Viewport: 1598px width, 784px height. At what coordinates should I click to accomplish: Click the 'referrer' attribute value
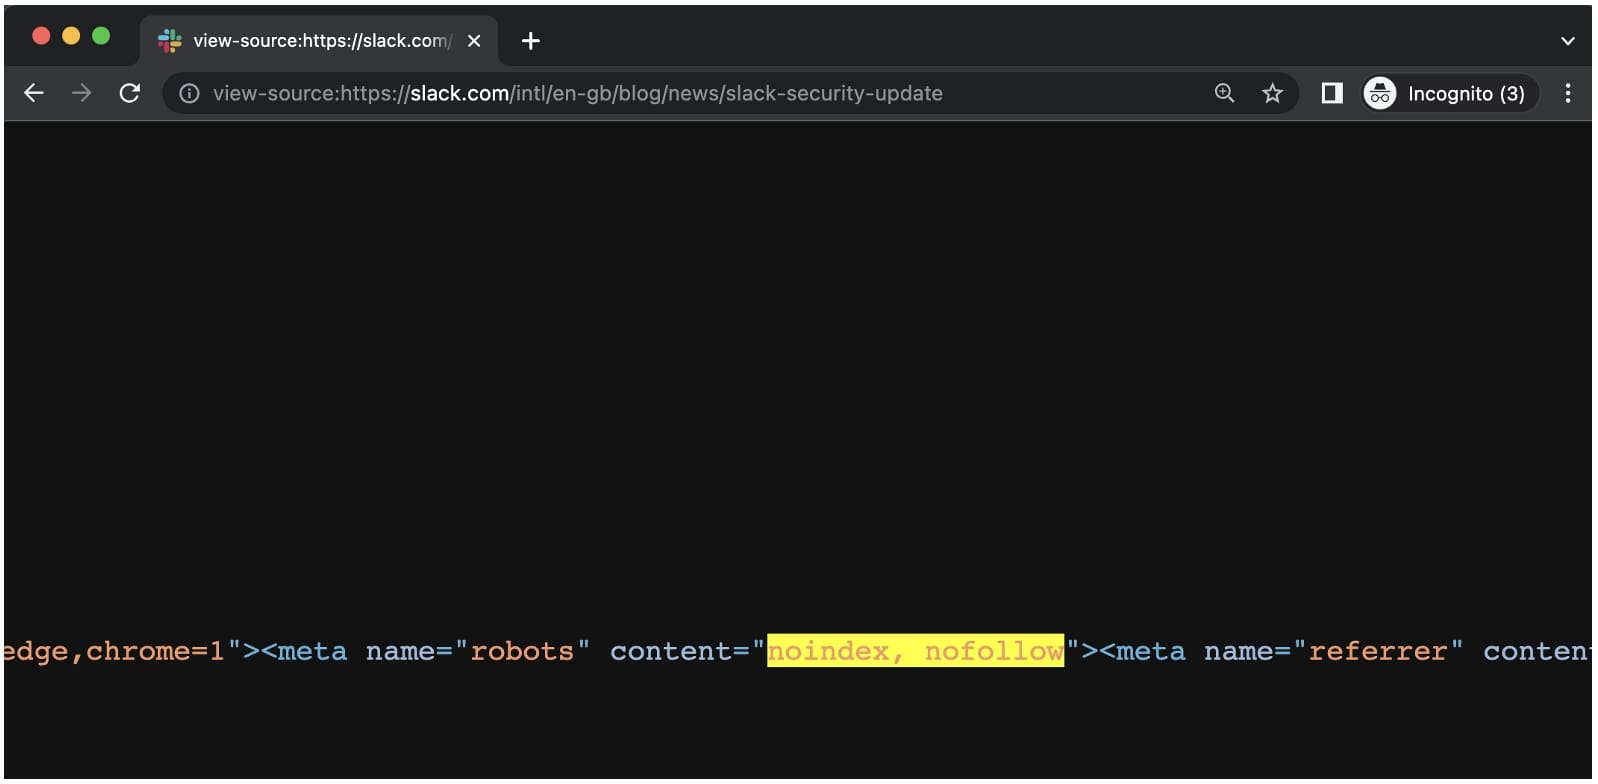point(1378,651)
